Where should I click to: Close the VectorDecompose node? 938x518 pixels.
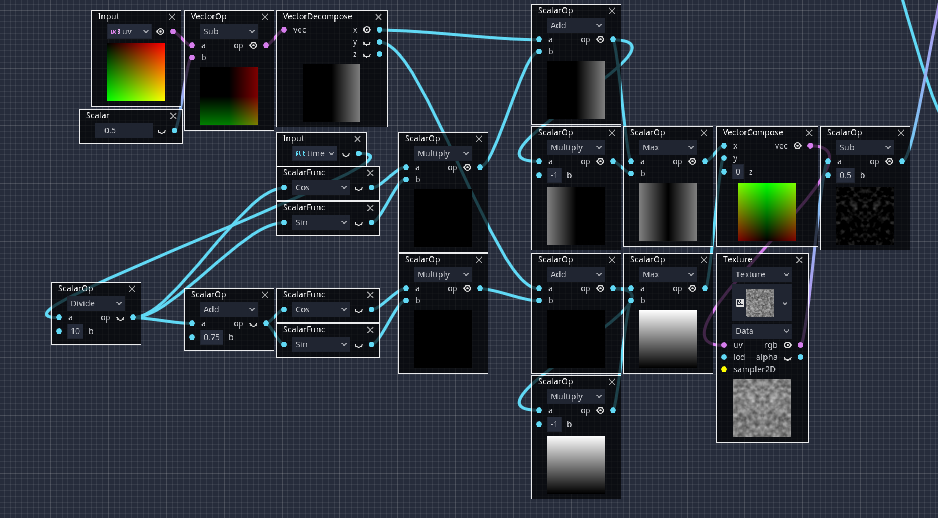click(x=378, y=17)
